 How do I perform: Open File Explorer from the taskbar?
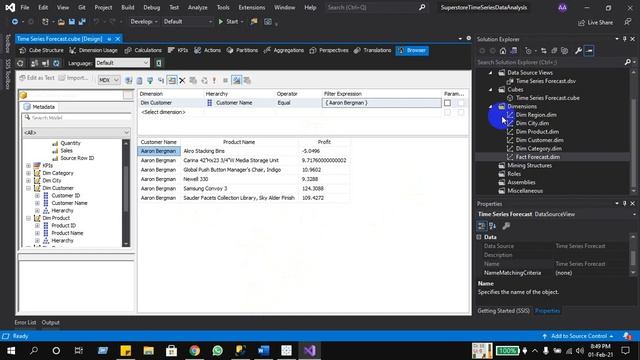149,351
